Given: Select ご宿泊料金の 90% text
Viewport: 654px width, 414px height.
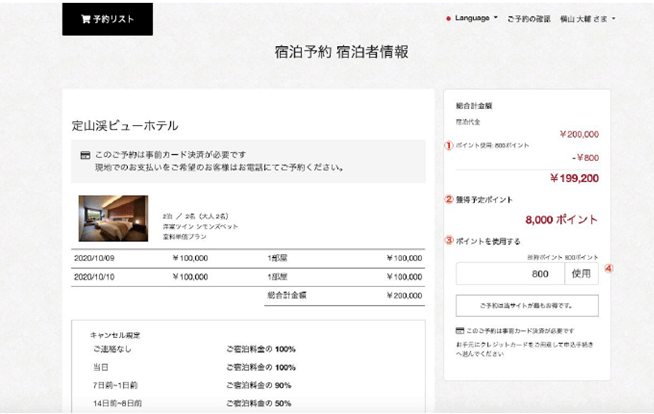Looking at the screenshot, I should coord(259,385).
